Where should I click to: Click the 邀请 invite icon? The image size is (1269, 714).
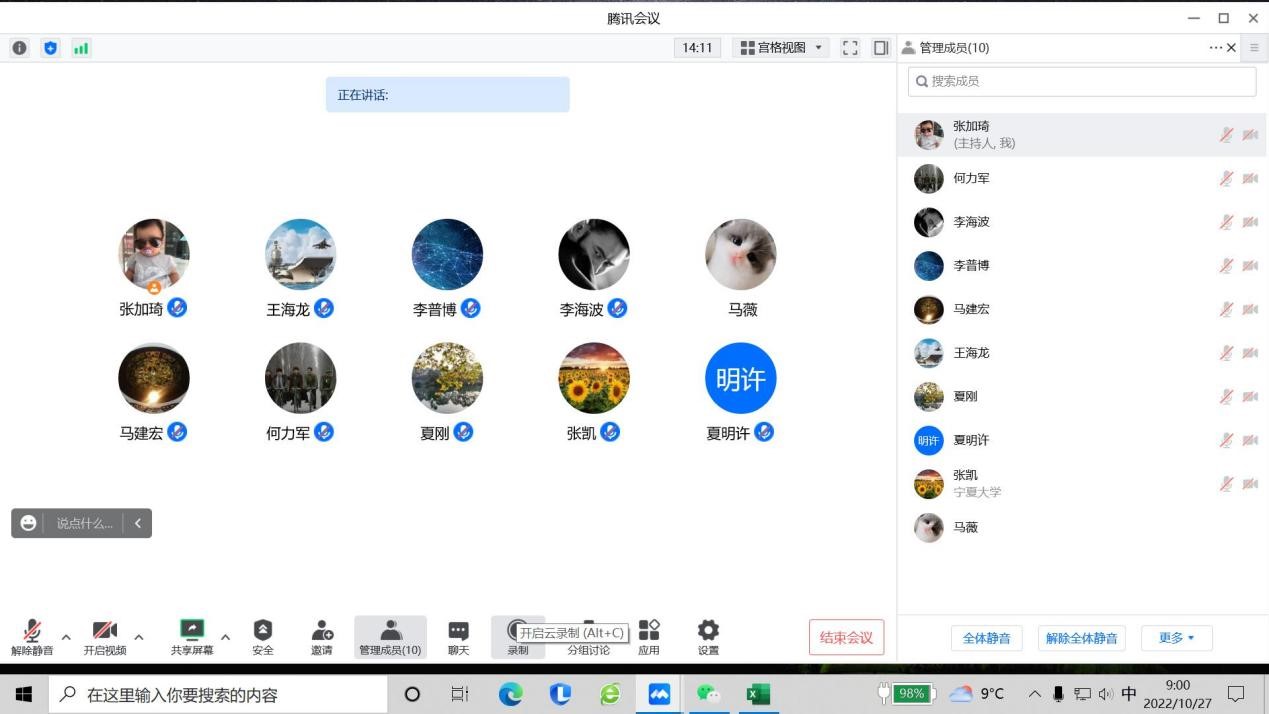pyautogui.click(x=322, y=630)
